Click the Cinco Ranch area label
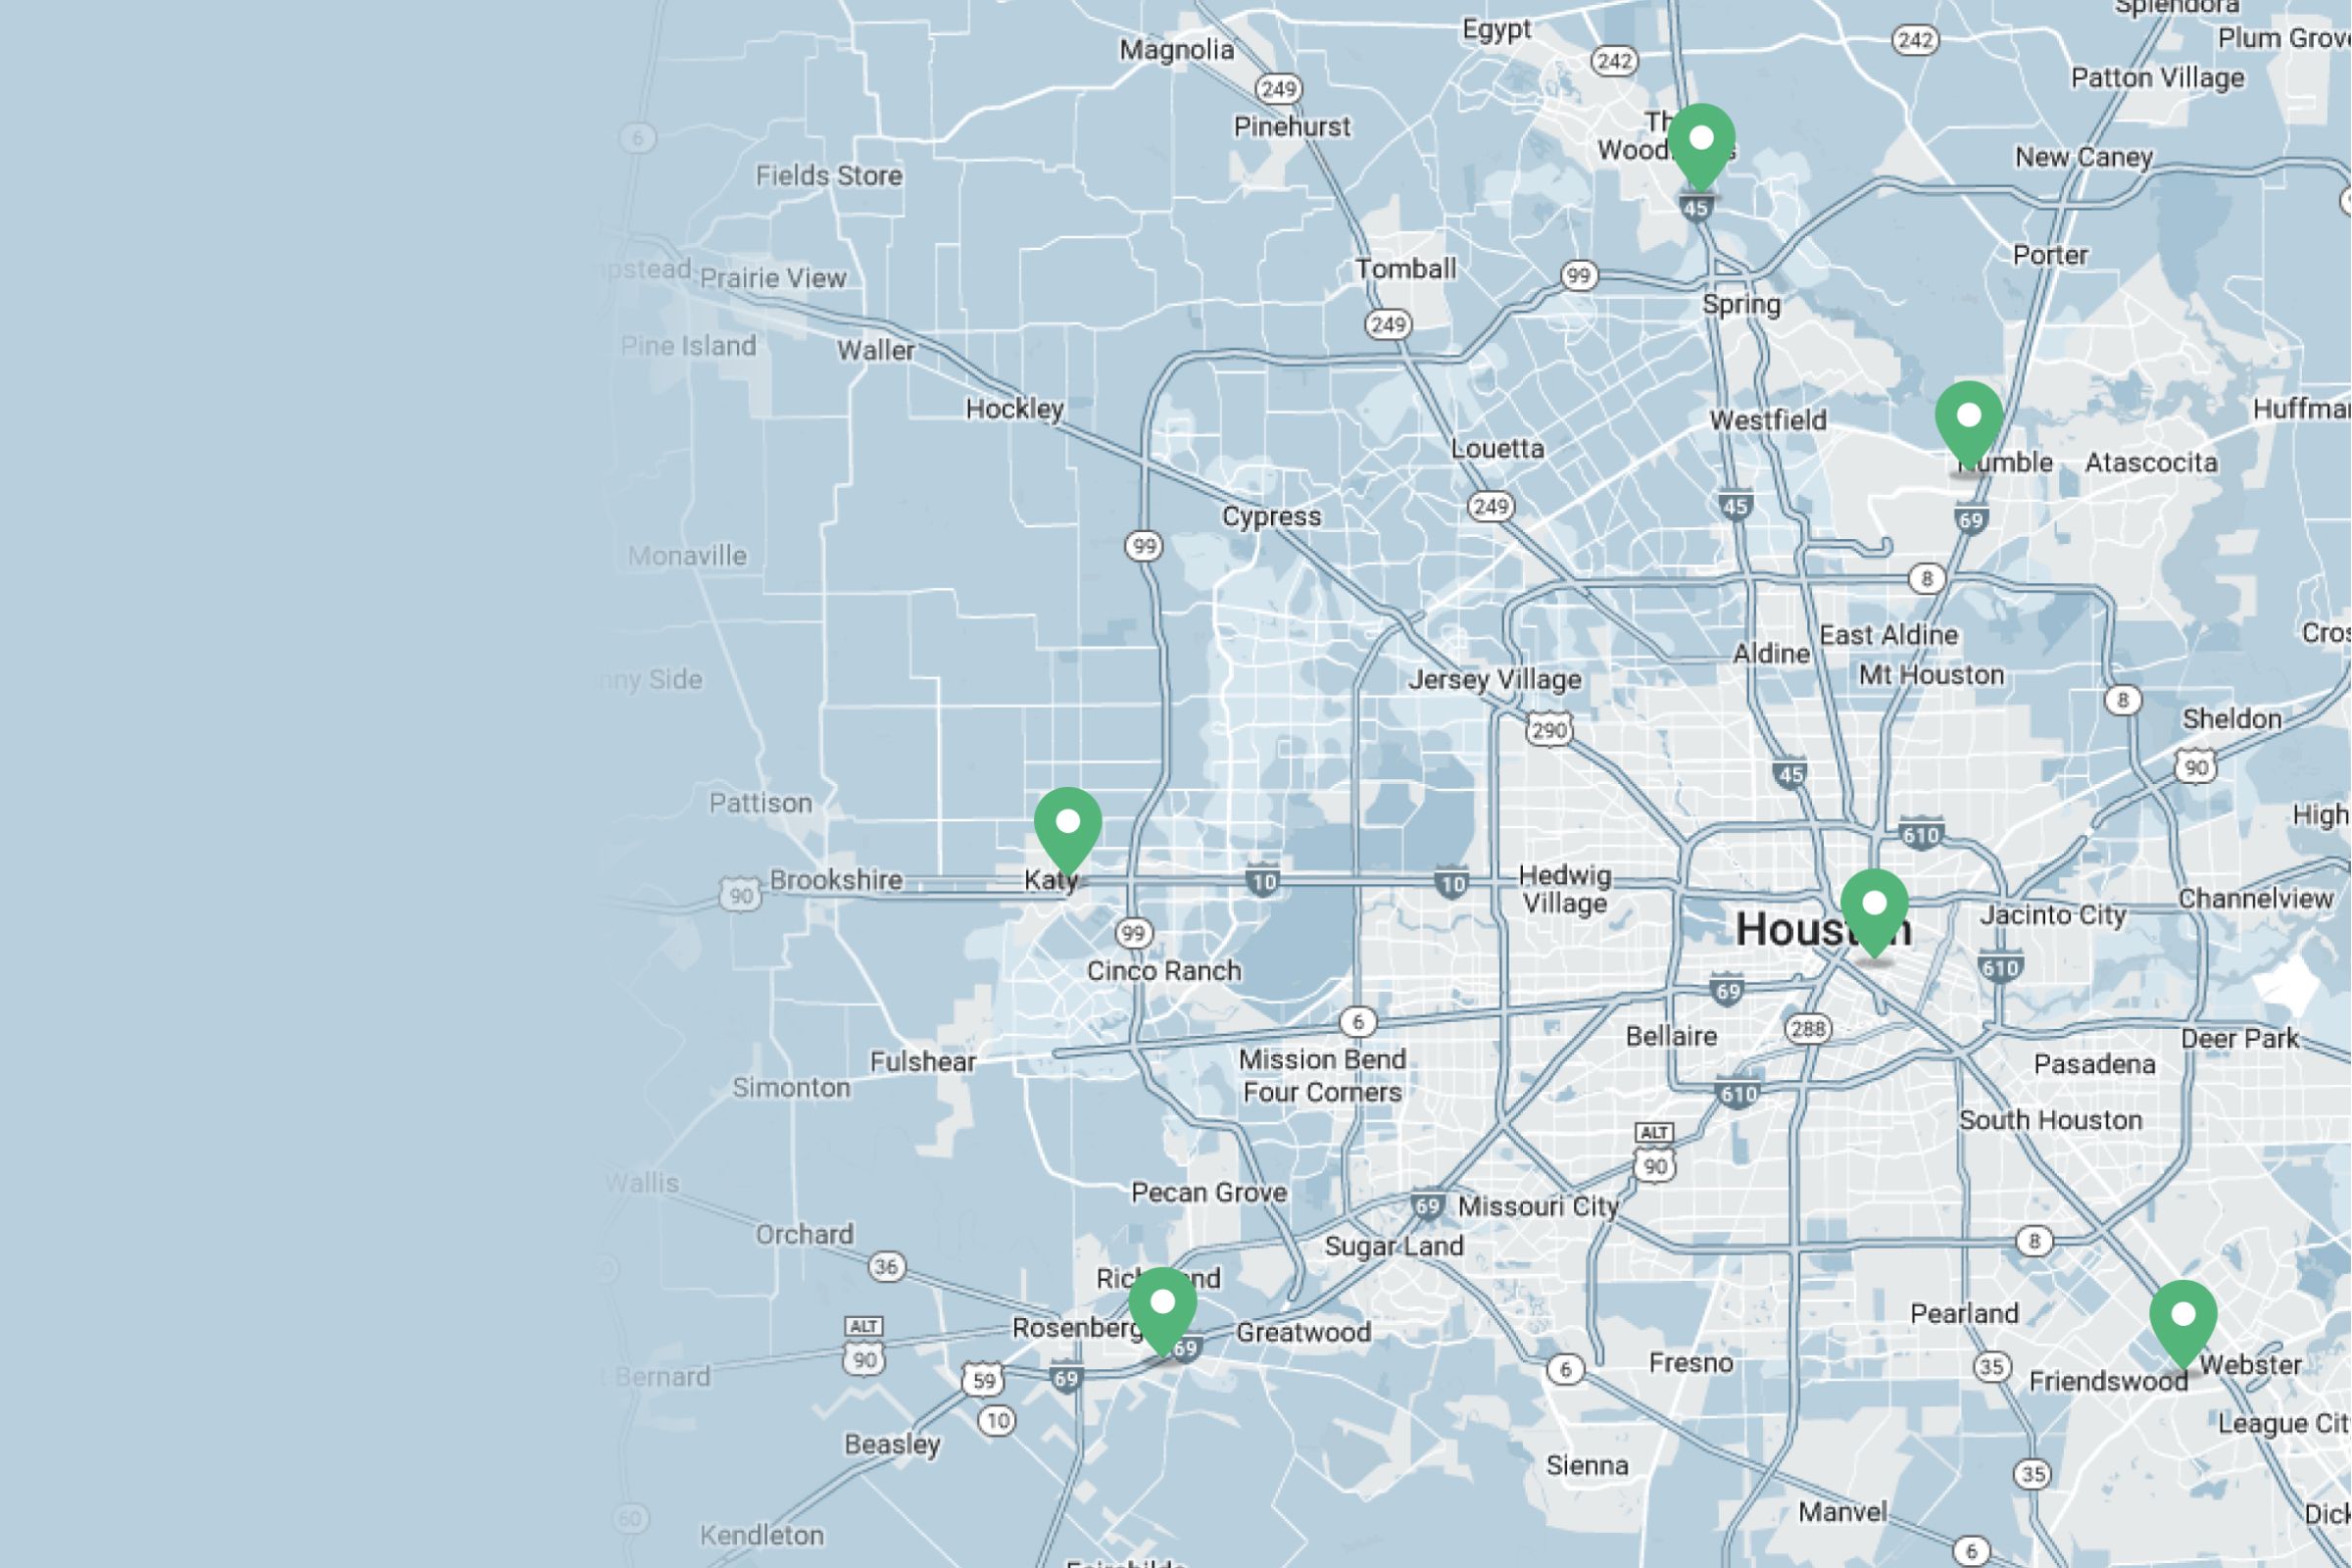2352x1568 pixels. pos(1163,969)
